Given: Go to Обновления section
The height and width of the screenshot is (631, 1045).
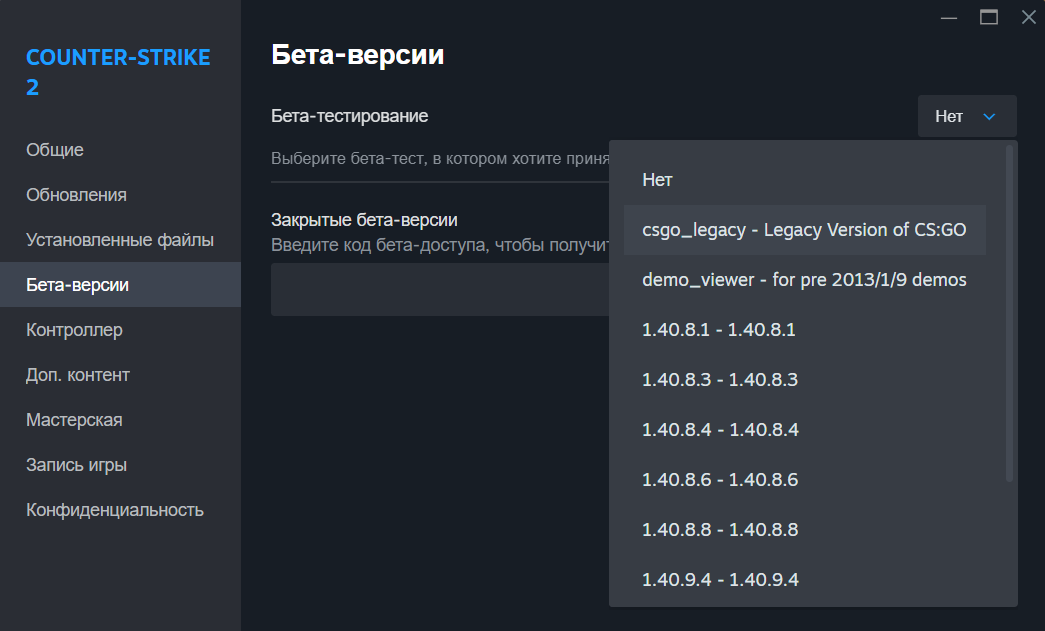Looking at the screenshot, I should click(x=76, y=195).
